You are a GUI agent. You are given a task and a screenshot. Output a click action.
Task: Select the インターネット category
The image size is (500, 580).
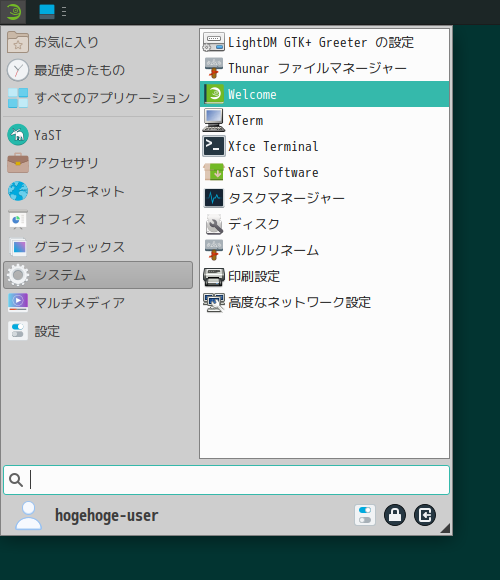tap(98, 191)
